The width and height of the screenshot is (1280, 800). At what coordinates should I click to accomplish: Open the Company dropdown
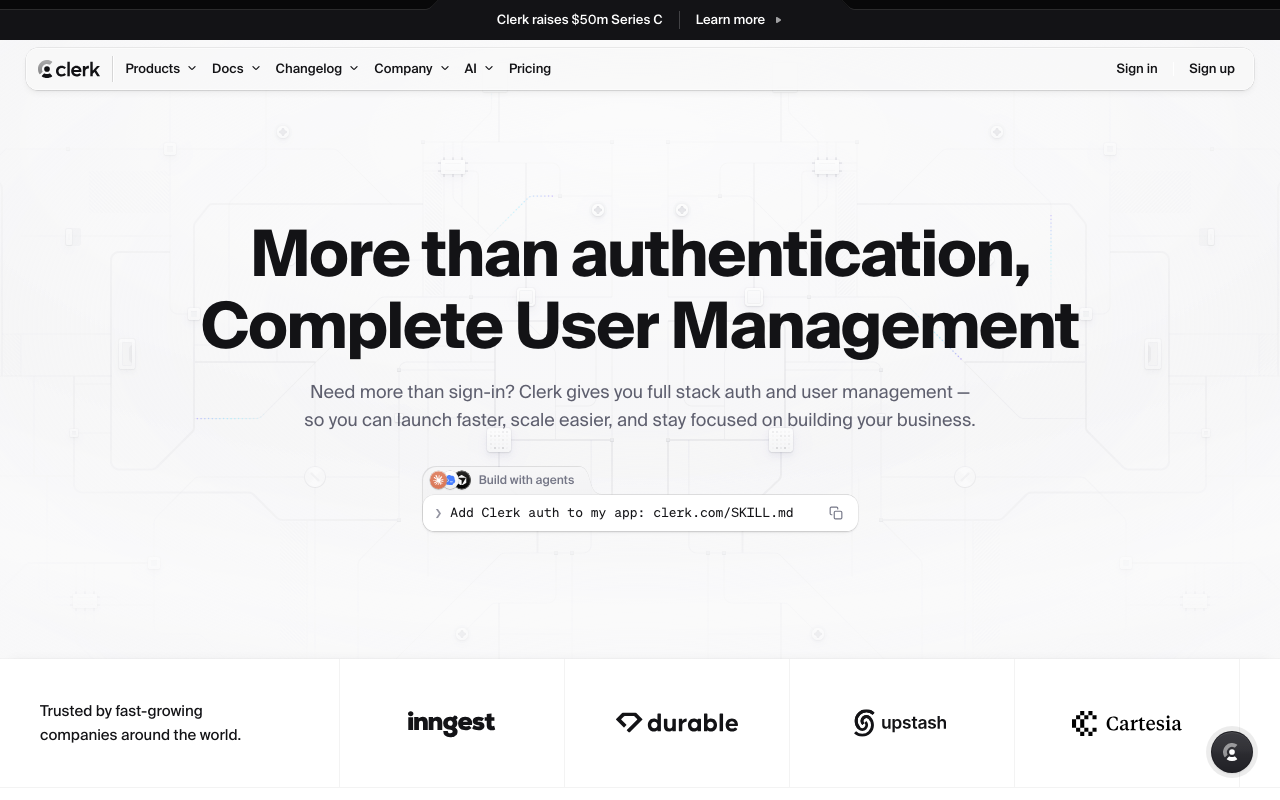(411, 69)
